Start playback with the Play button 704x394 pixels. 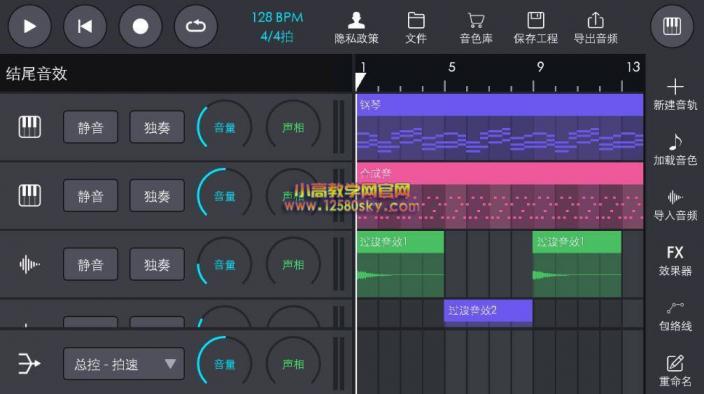click(30, 26)
